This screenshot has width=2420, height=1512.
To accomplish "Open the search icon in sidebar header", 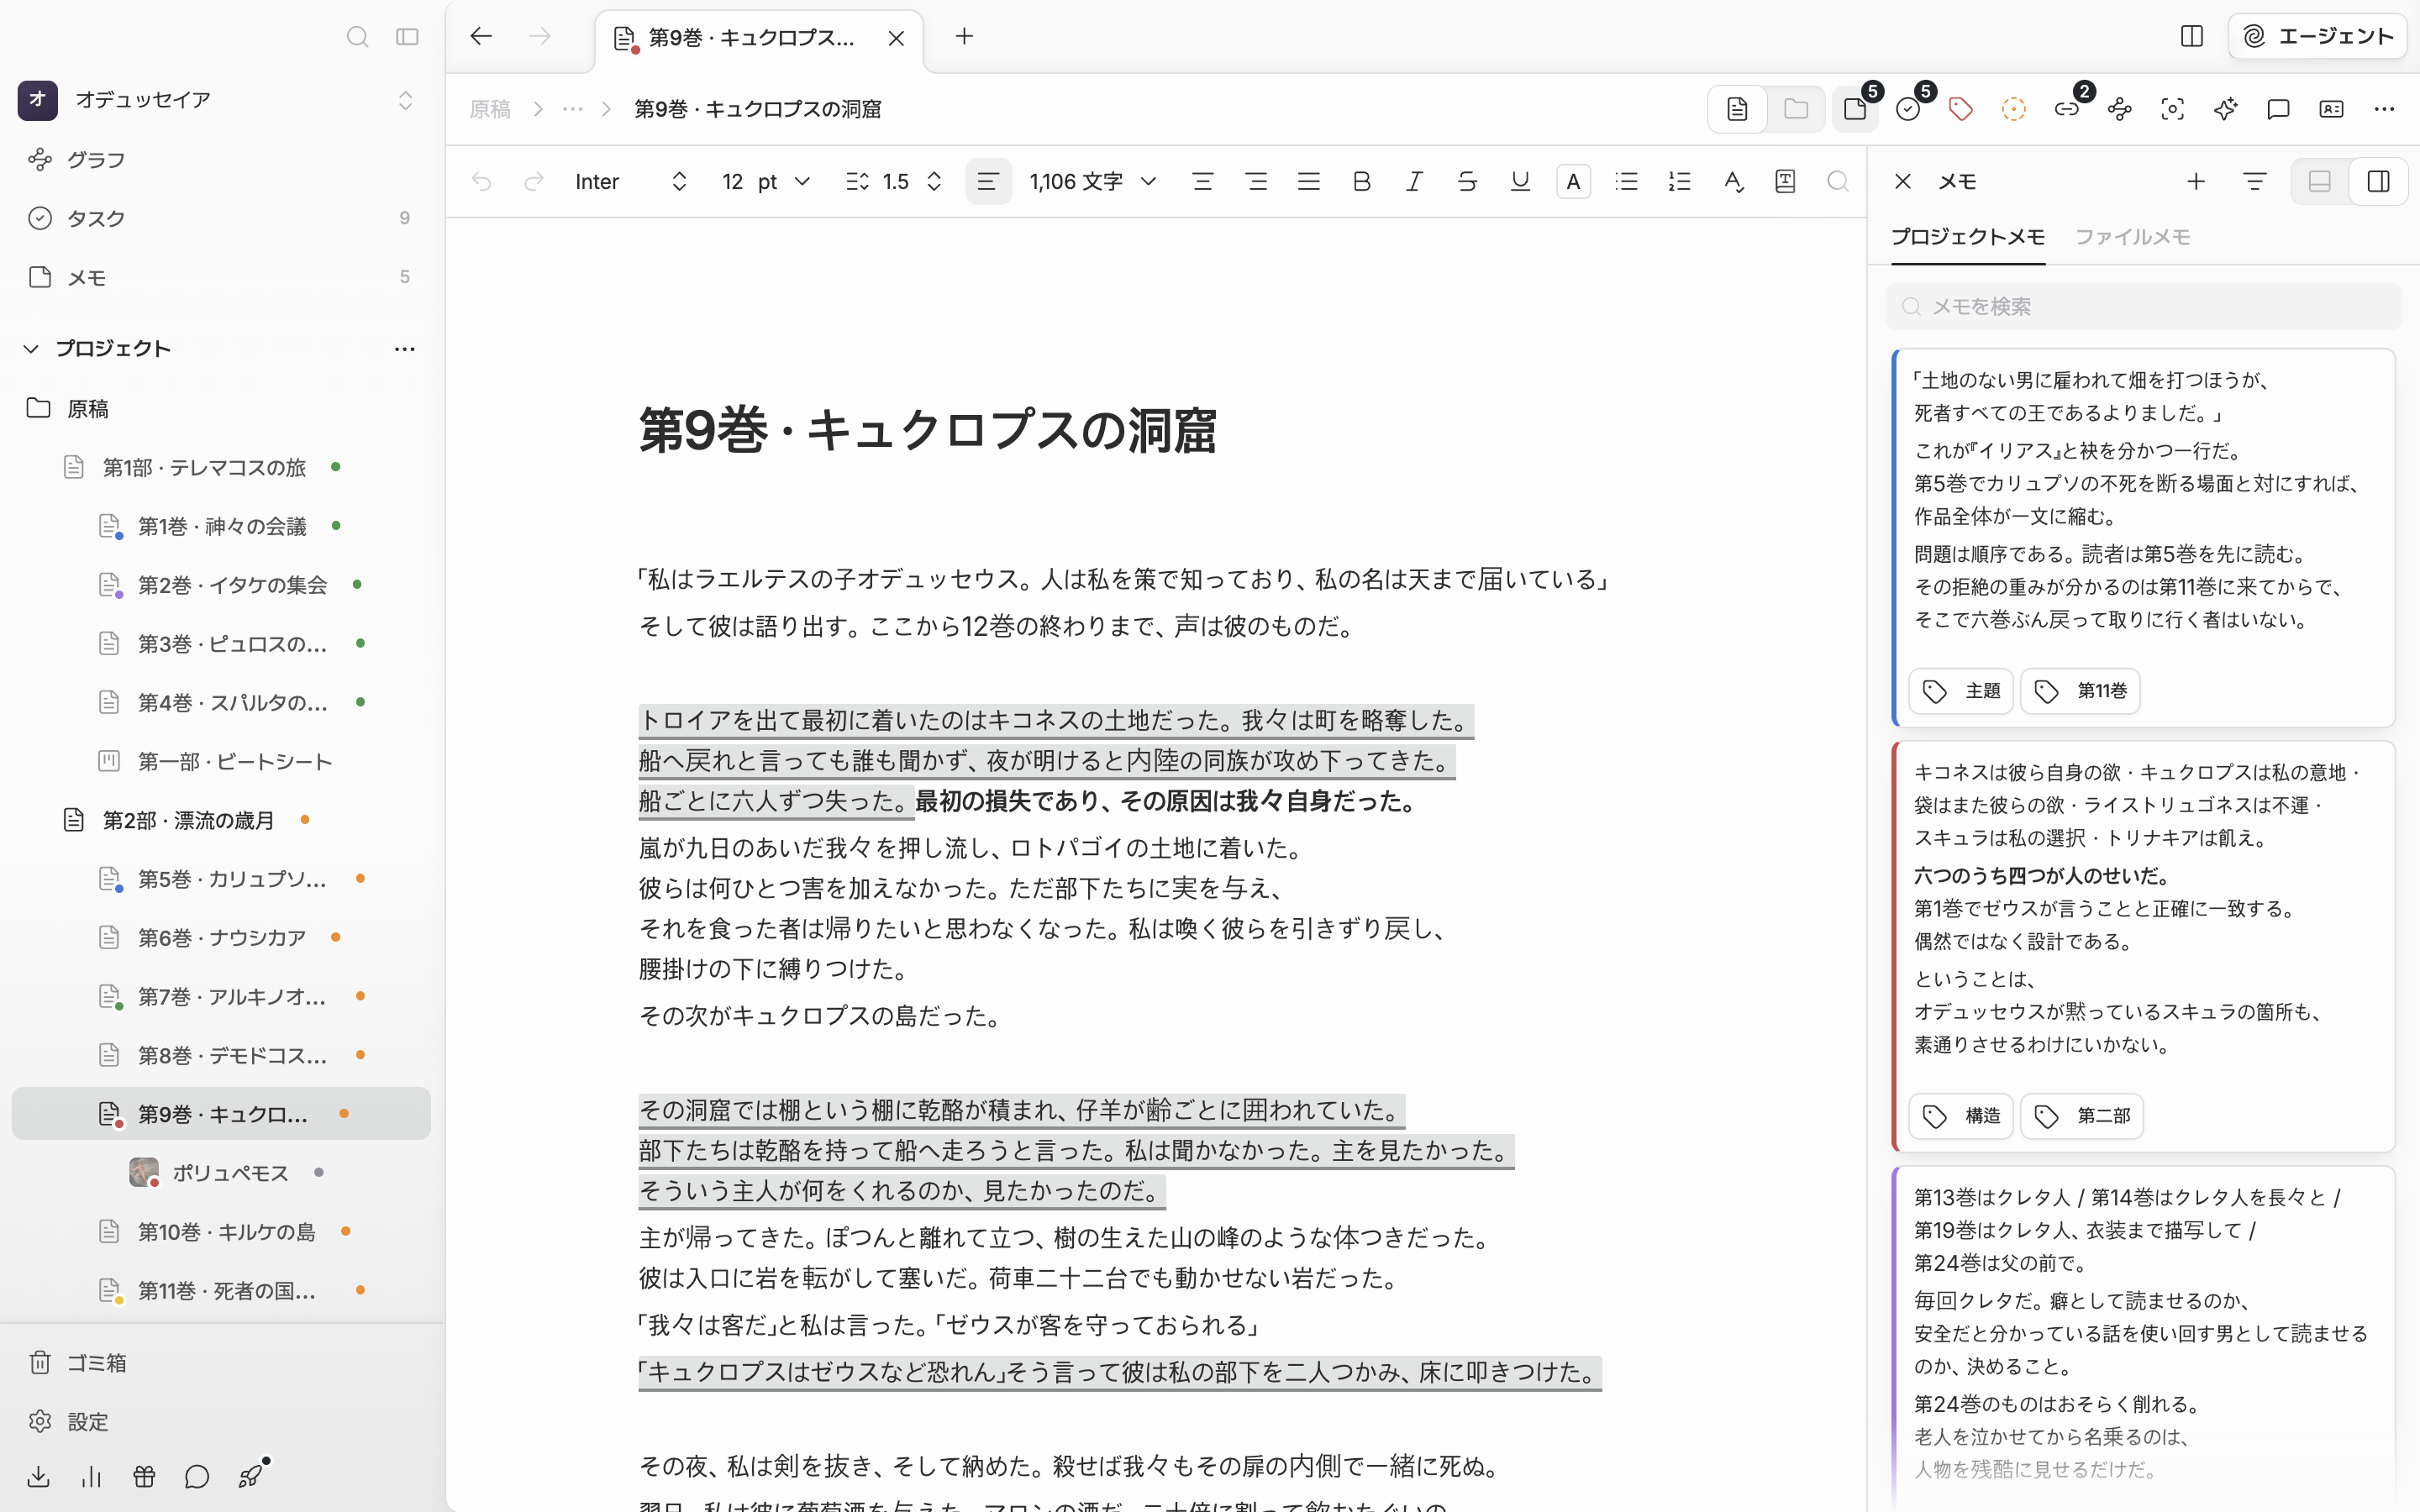I will 357,37.
